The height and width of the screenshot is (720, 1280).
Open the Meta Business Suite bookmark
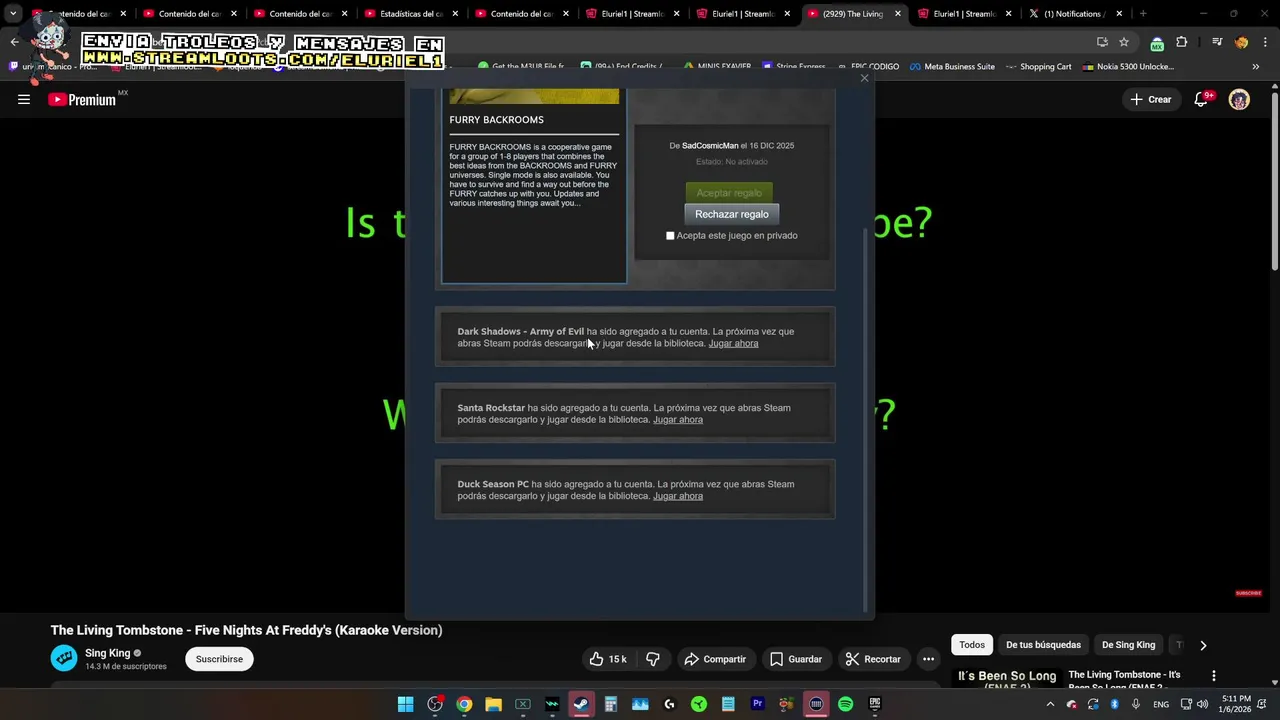[x=950, y=67]
